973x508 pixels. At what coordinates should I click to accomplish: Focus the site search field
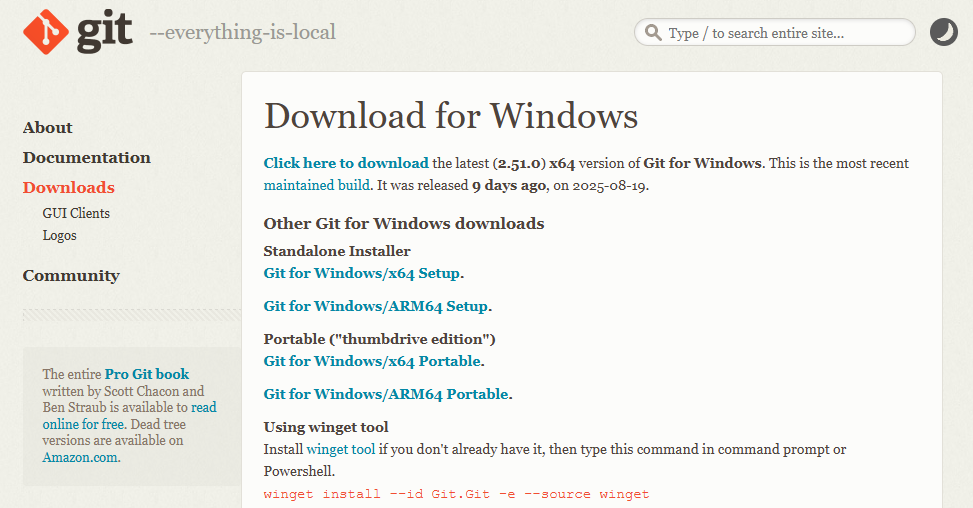pyautogui.click(x=774, y=32)
